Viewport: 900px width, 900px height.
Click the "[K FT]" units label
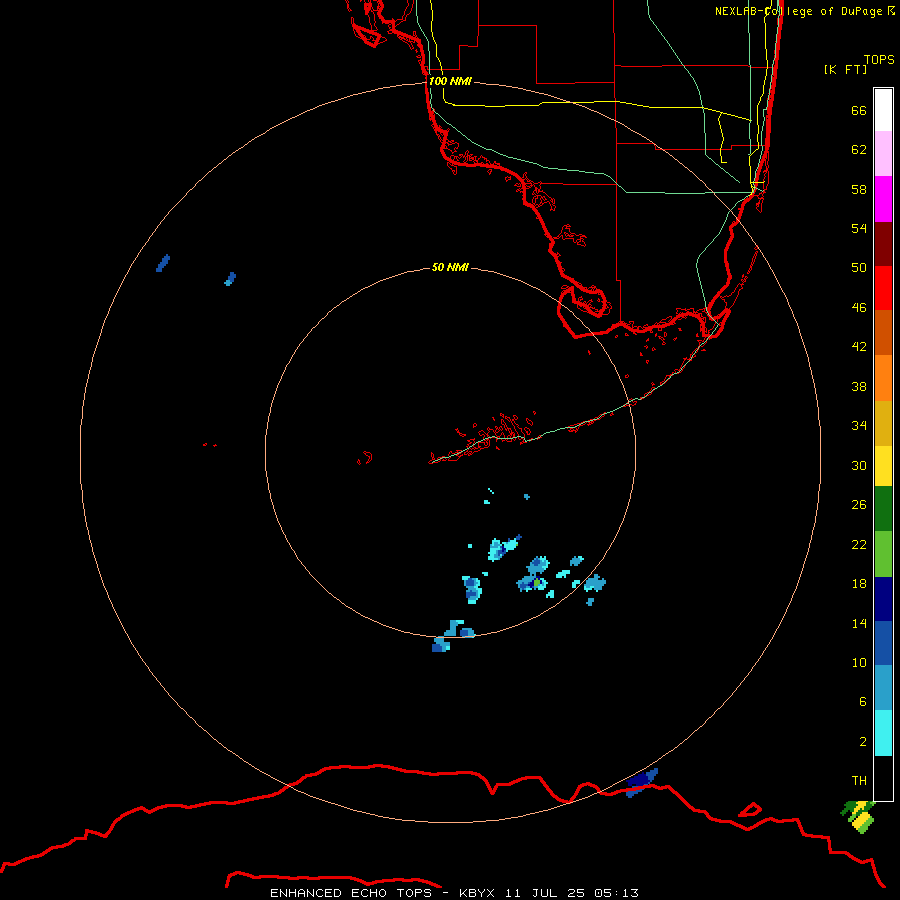pyautogui.click(x=845, y=69)
